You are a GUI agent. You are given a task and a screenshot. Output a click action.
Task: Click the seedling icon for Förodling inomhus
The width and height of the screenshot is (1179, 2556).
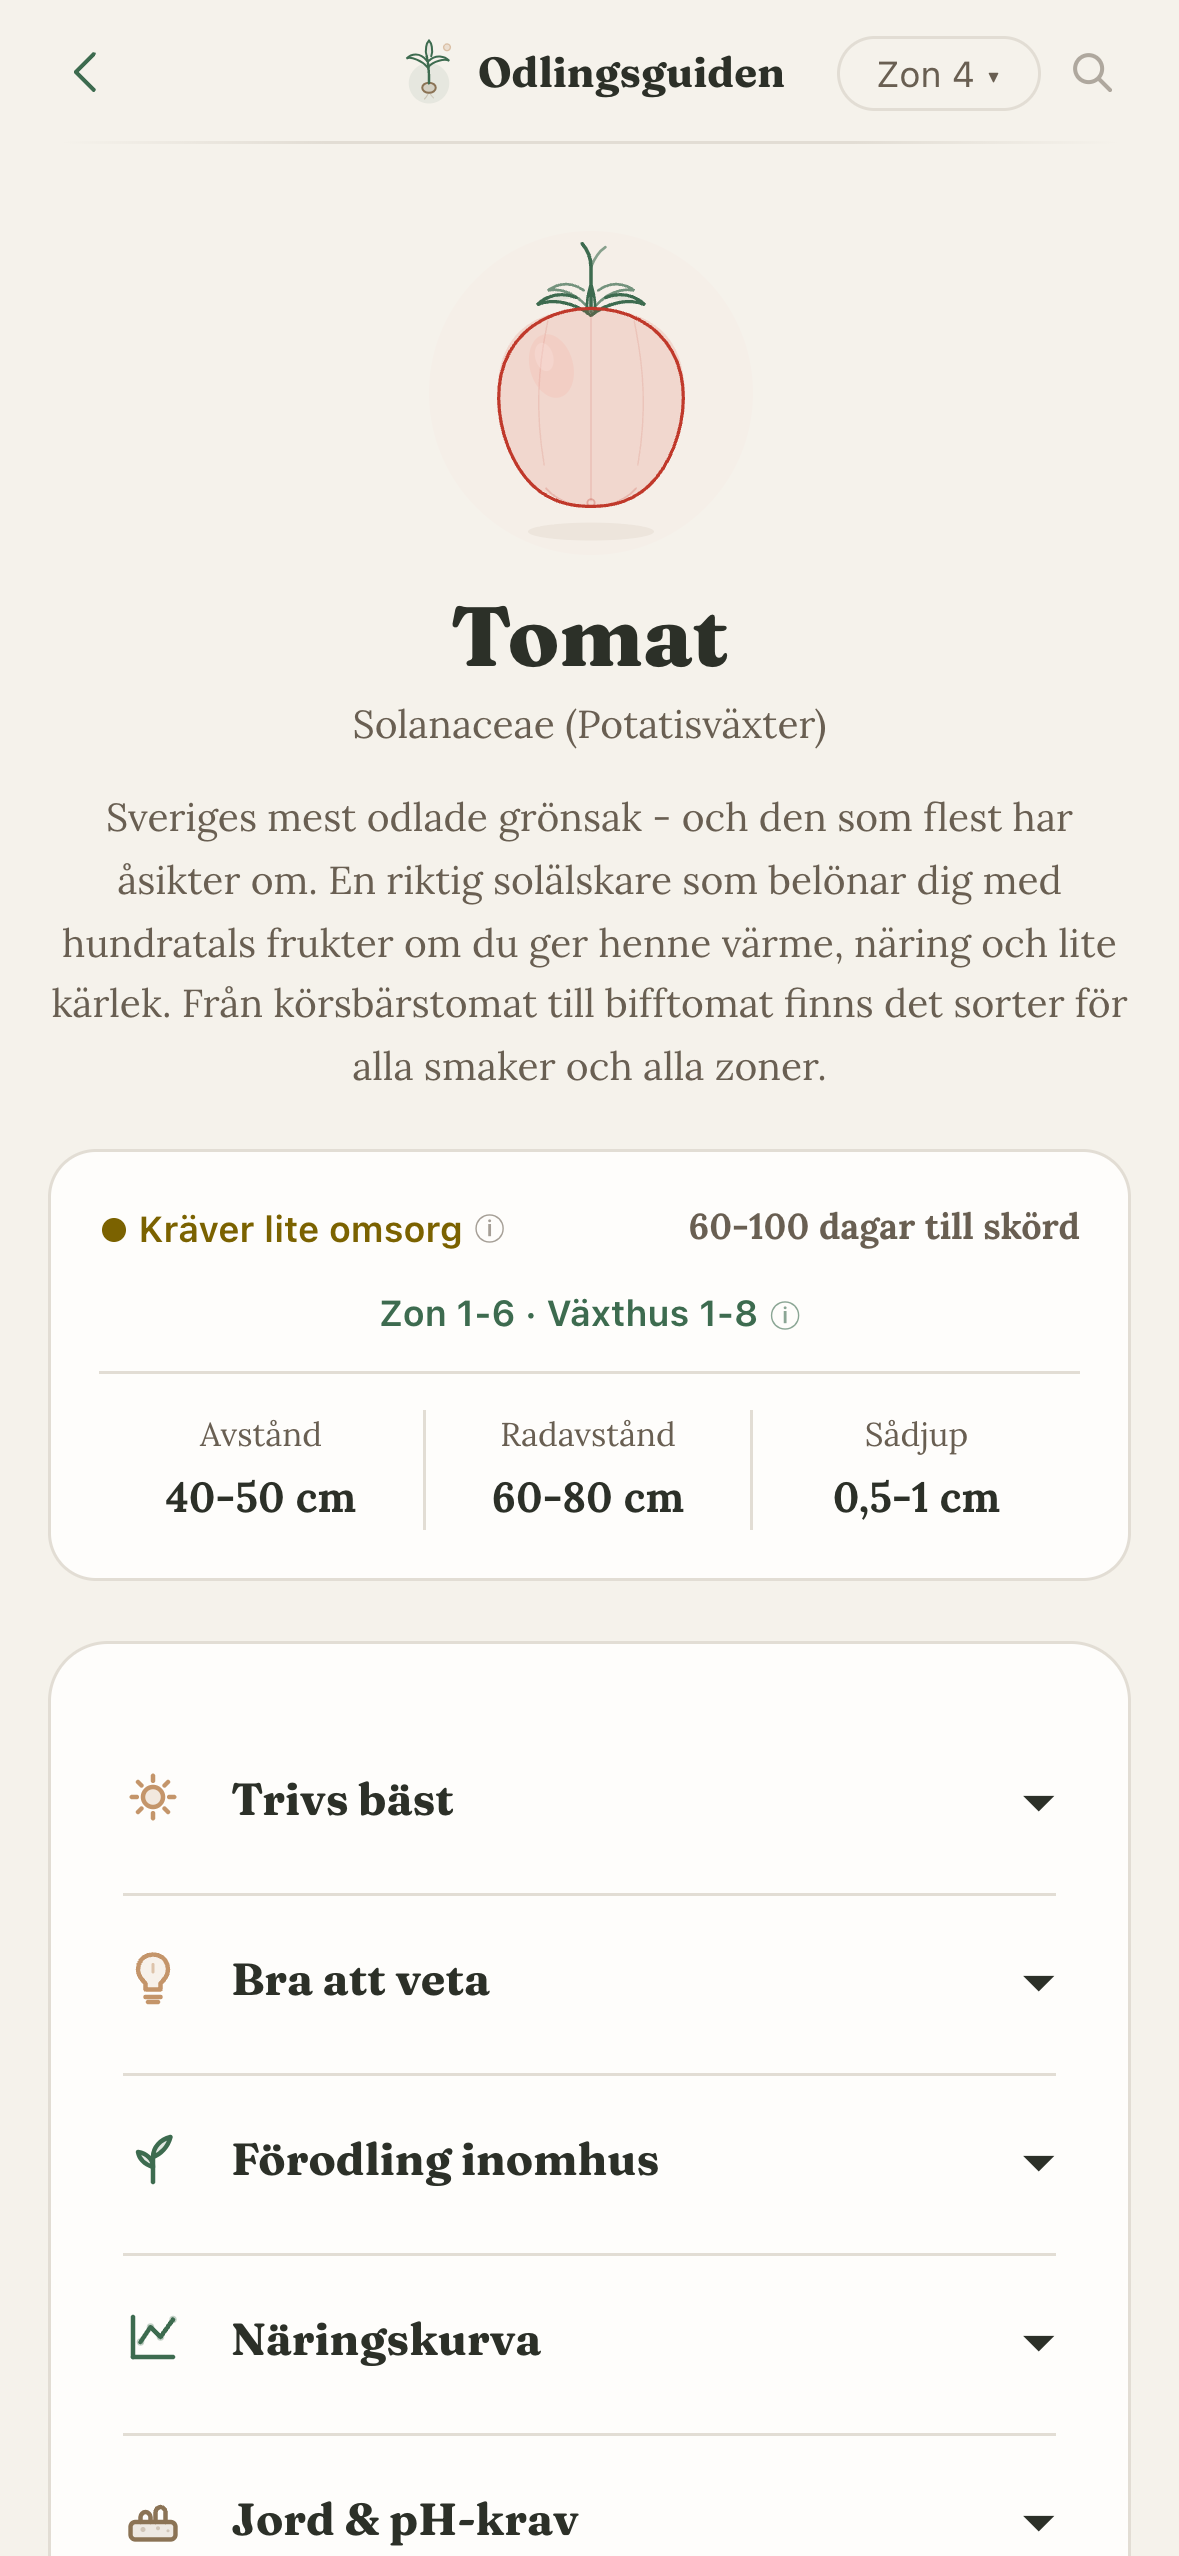(x=153, y=2159)
